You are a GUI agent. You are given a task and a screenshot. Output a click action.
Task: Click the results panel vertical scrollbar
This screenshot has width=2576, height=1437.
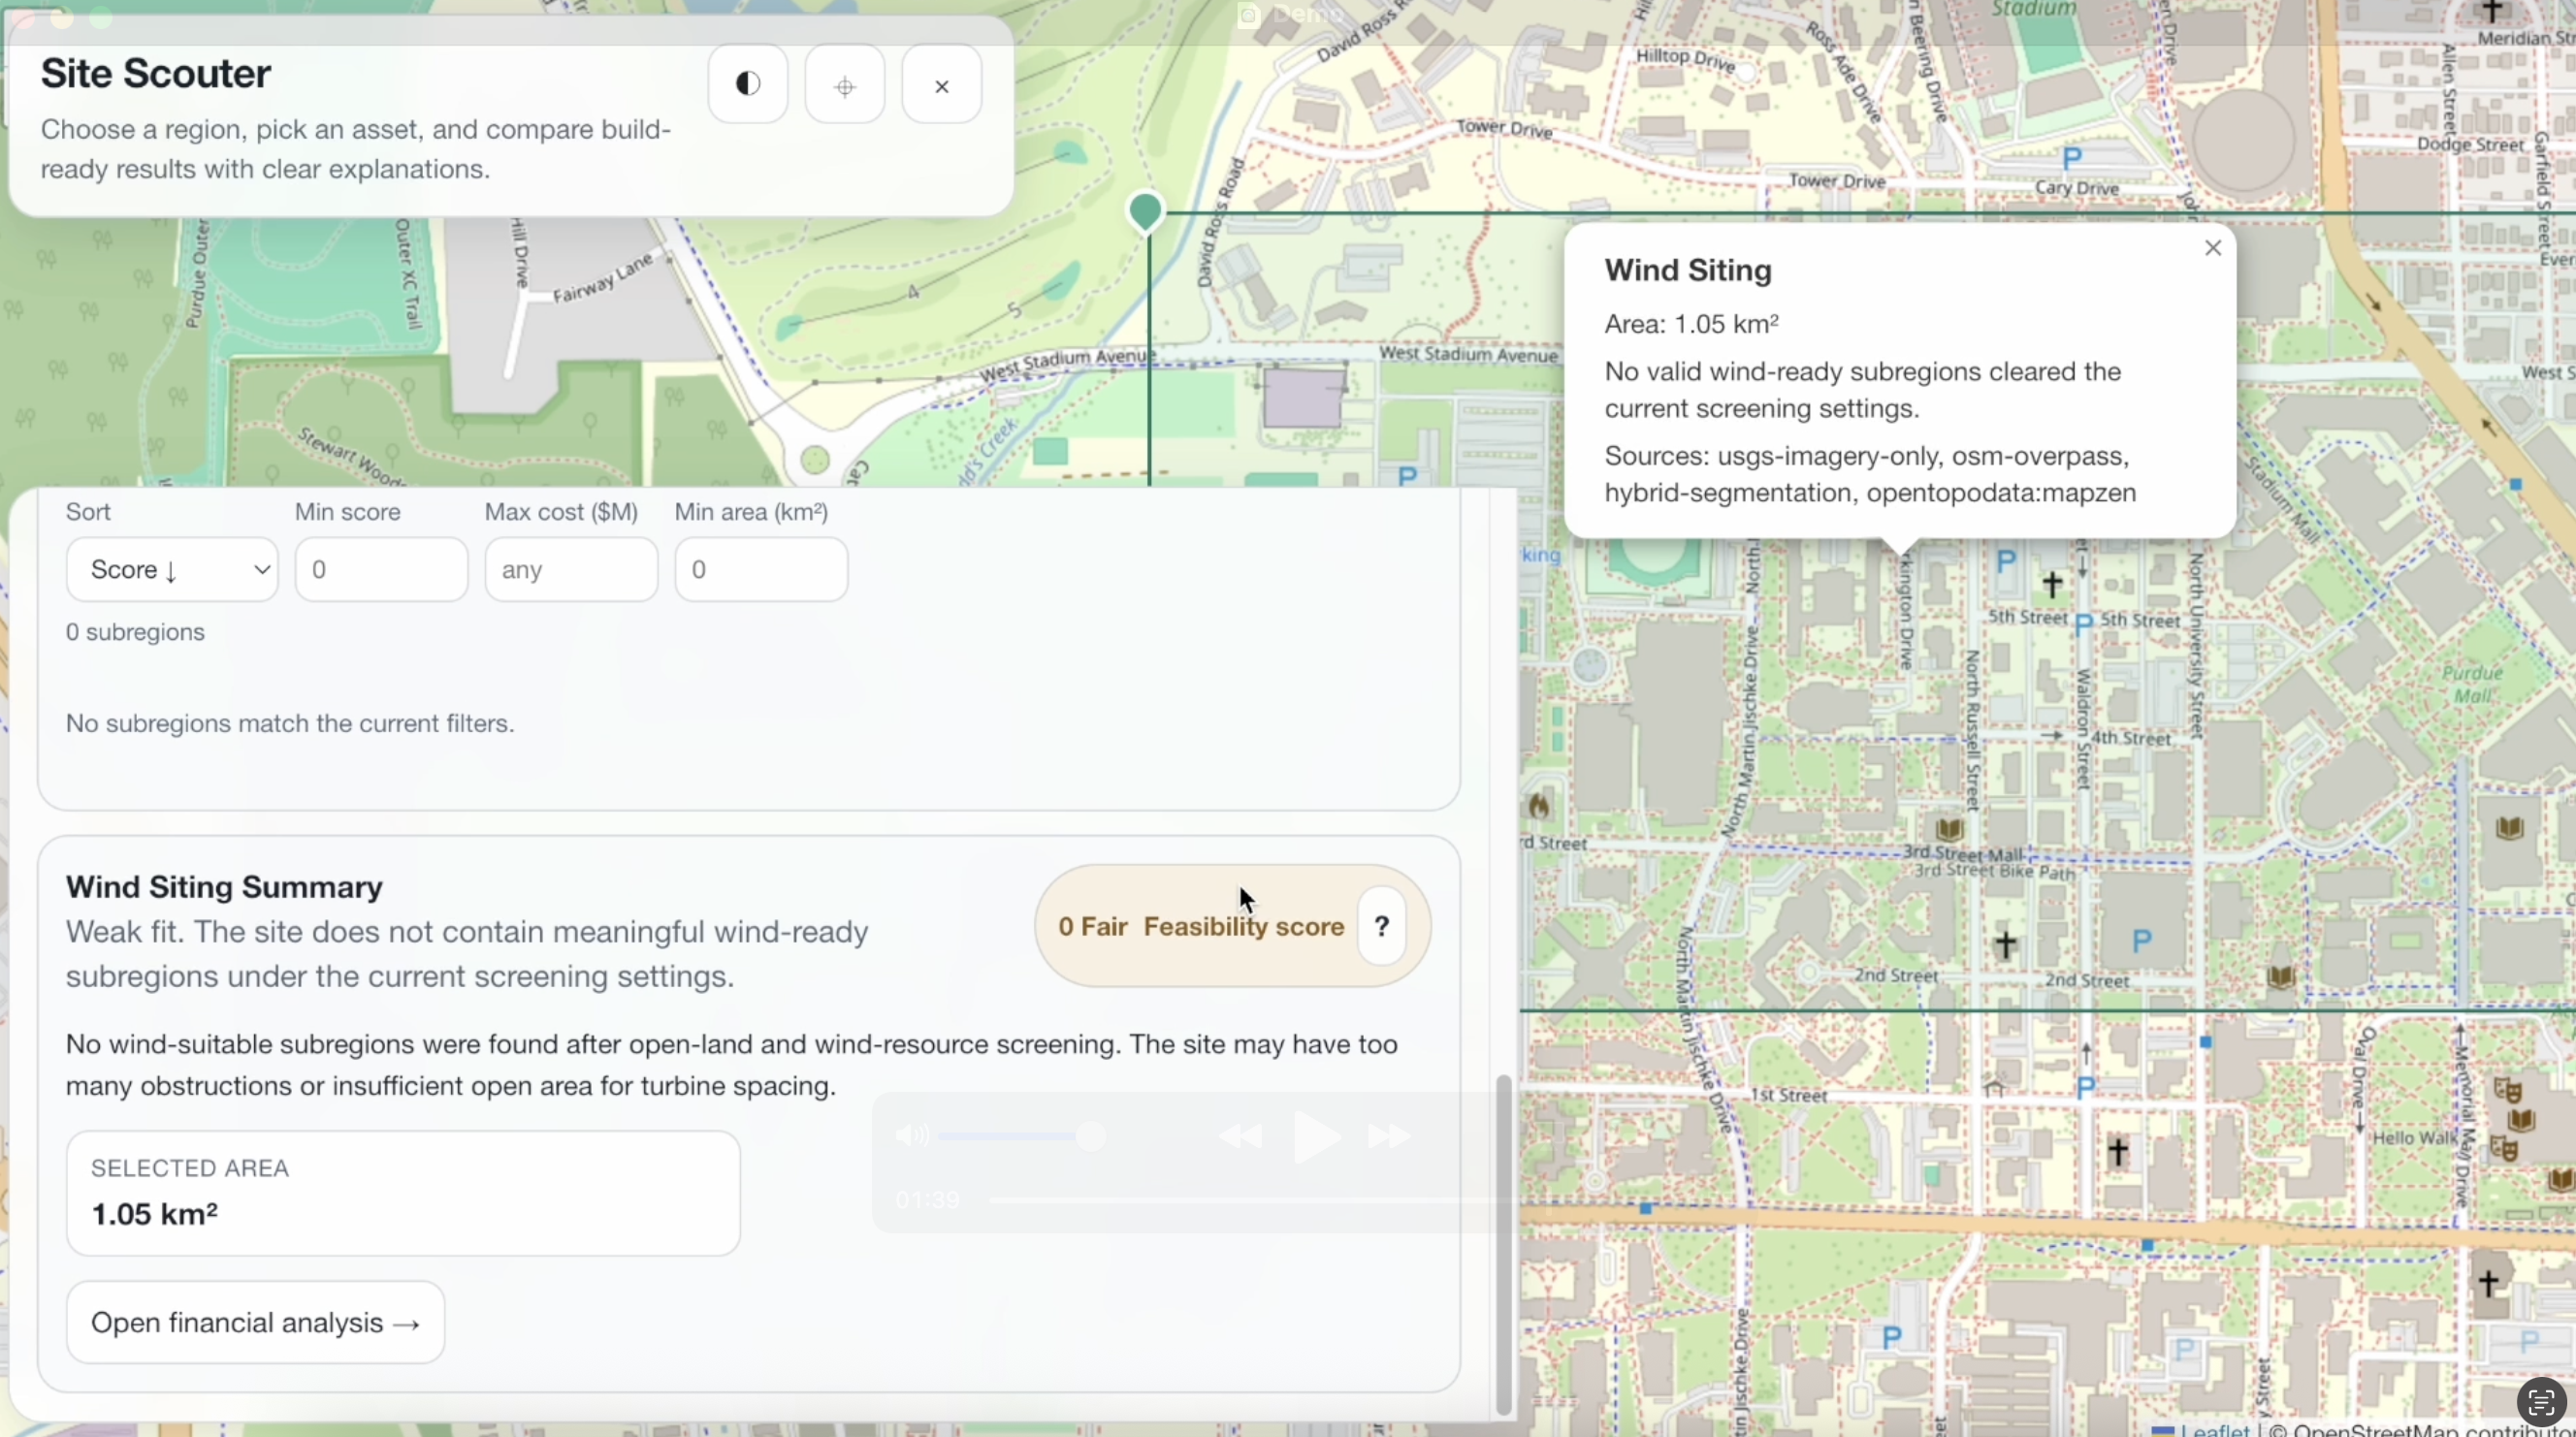[1503, 1244]
